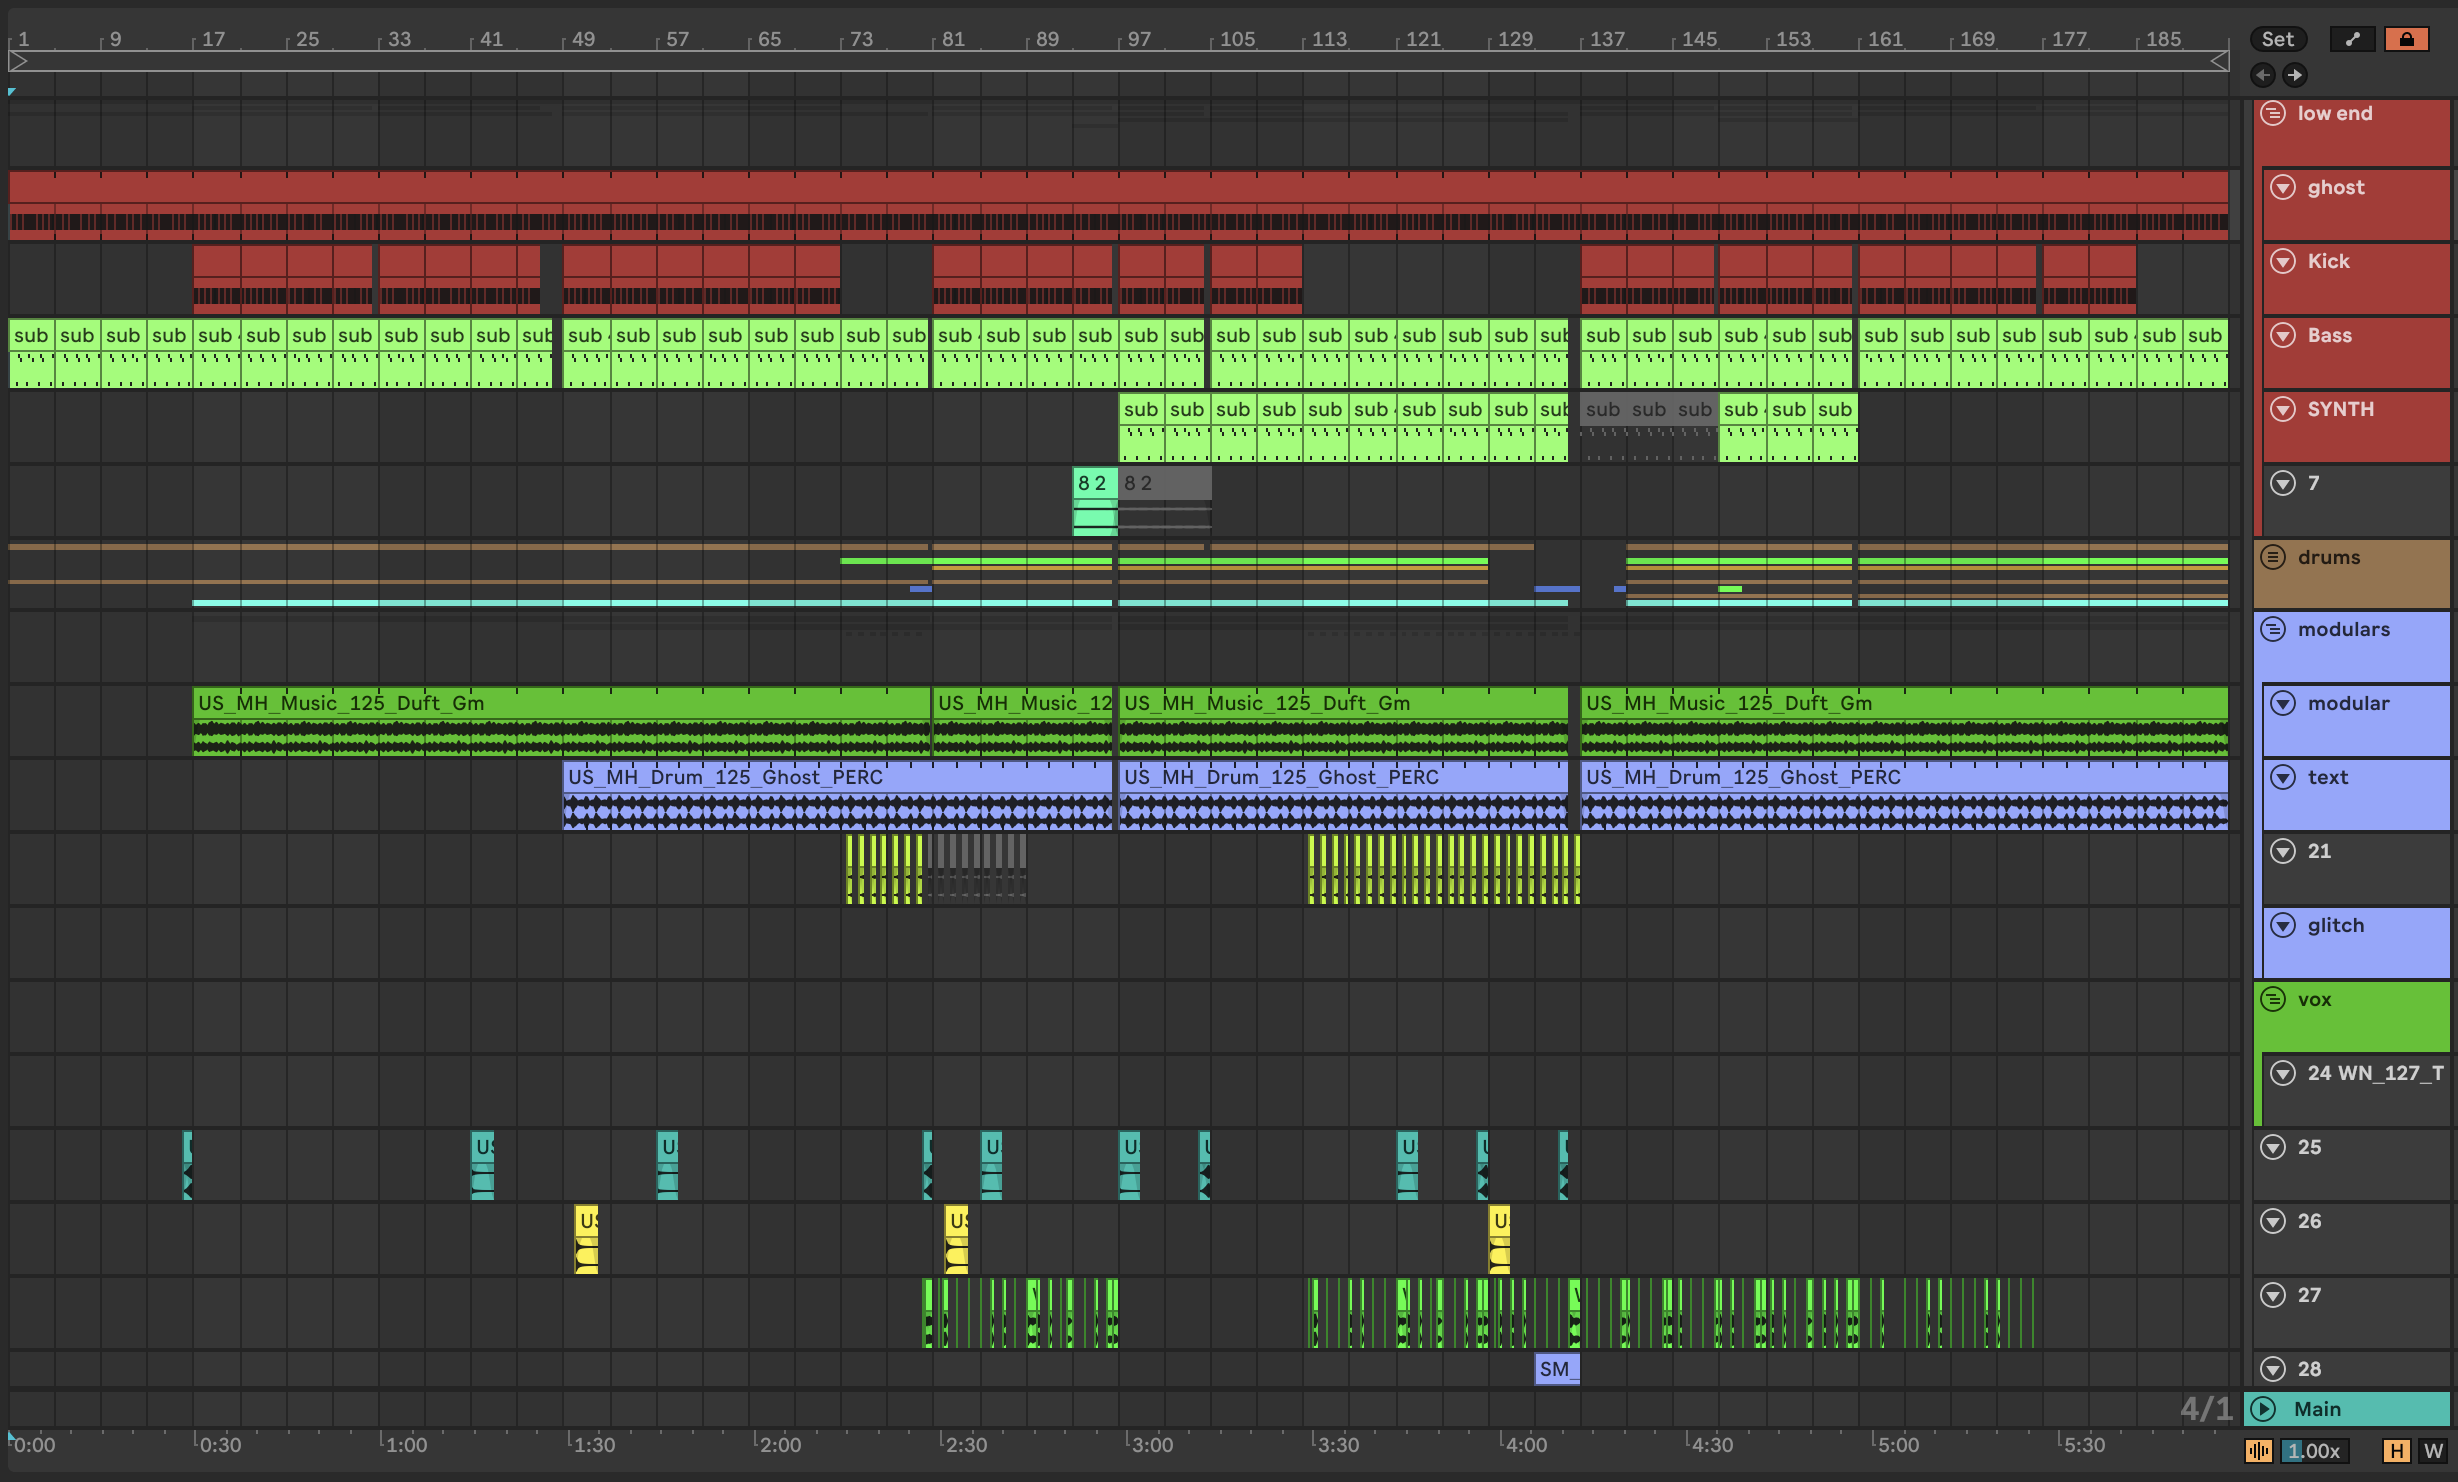
Task: Unfold track 21 arrow
Action: (x=2283, y=851)
